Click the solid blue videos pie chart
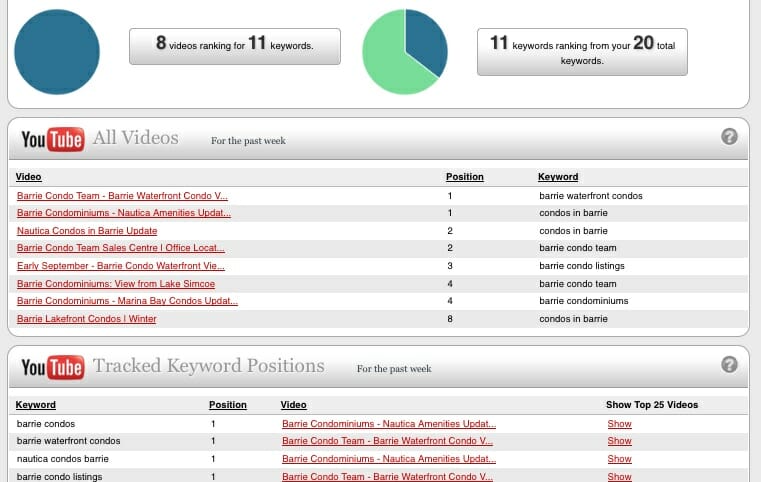This screenshot has height=482, width=761. point(57,52)
